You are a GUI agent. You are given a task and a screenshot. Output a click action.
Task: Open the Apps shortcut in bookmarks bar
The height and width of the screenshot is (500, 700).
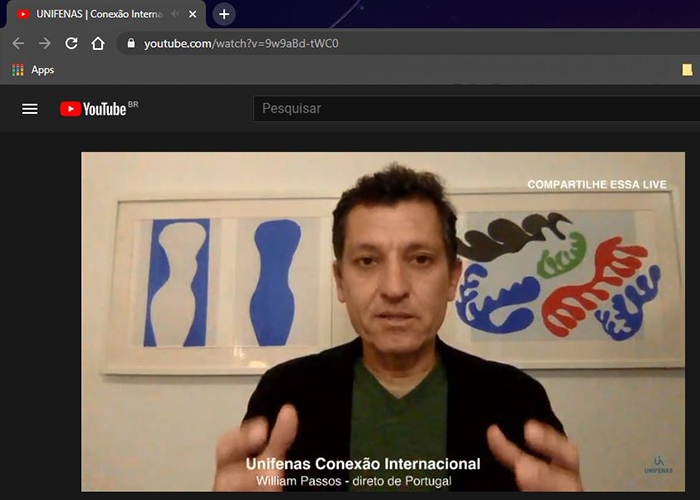(33, 70)
